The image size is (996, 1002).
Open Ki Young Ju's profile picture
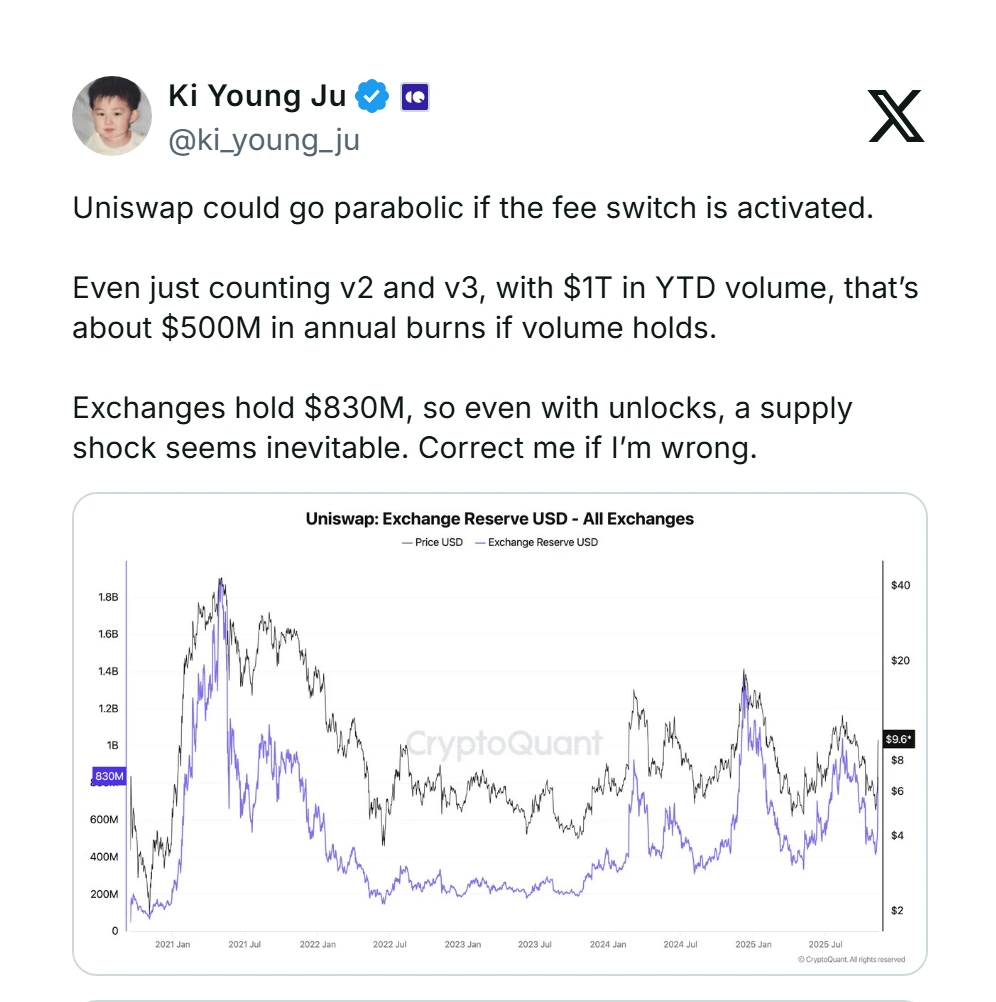pos(112,115)
